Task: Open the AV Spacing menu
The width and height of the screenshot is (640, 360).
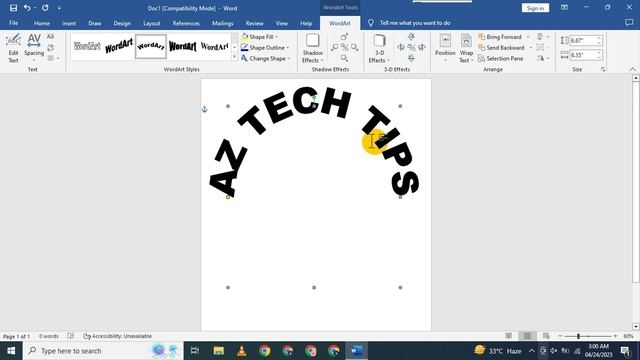Action: pyautogui.click(x=34, y=48)
